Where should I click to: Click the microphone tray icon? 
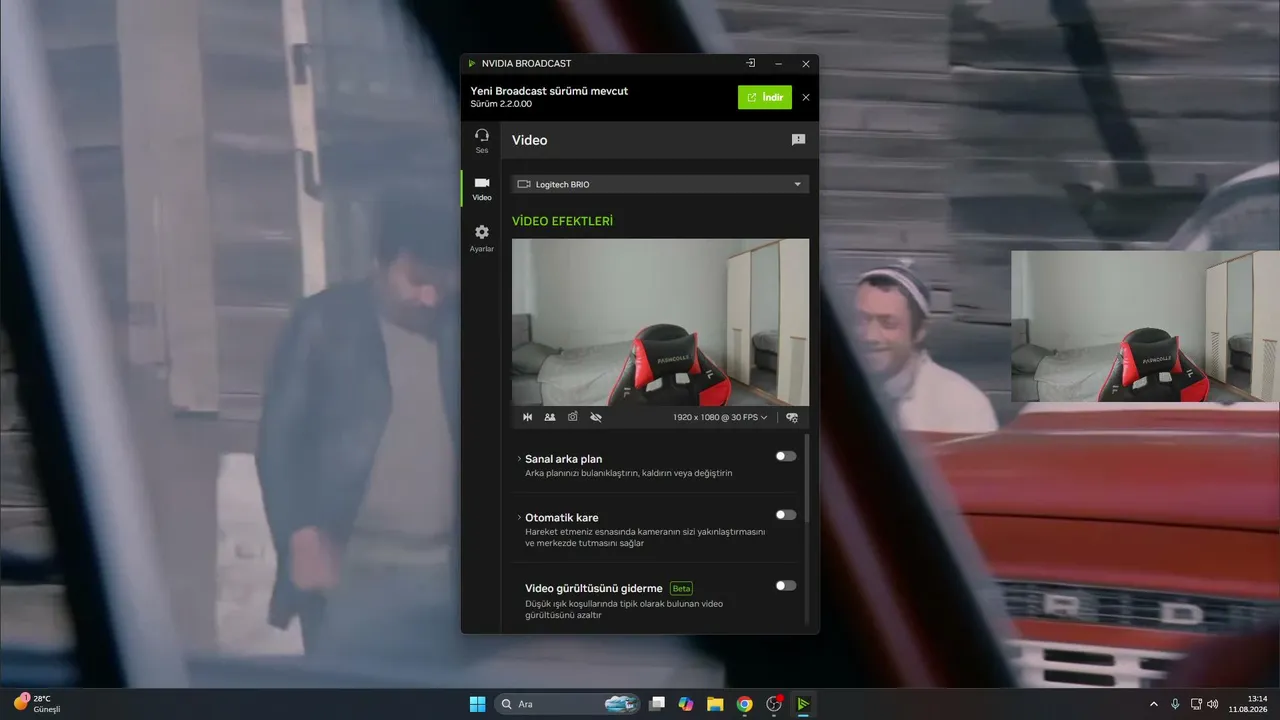coord(1175,704)
